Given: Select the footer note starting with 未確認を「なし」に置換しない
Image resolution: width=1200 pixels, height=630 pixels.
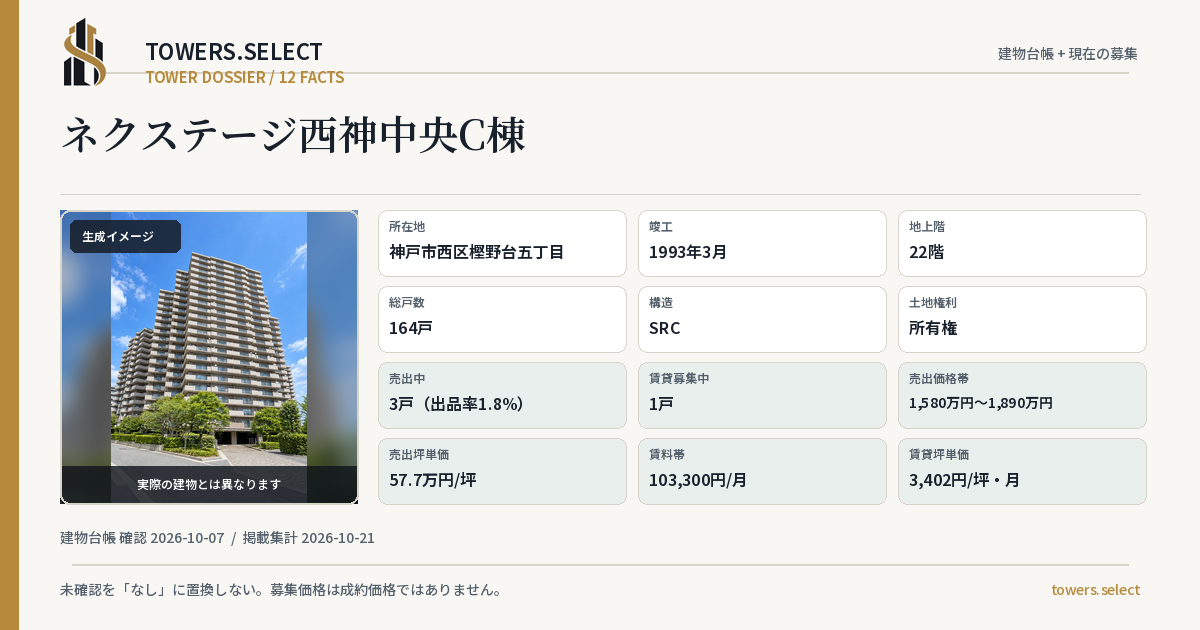Looking at the screenshot, I should pyautogui.click(x=281, y=590).
